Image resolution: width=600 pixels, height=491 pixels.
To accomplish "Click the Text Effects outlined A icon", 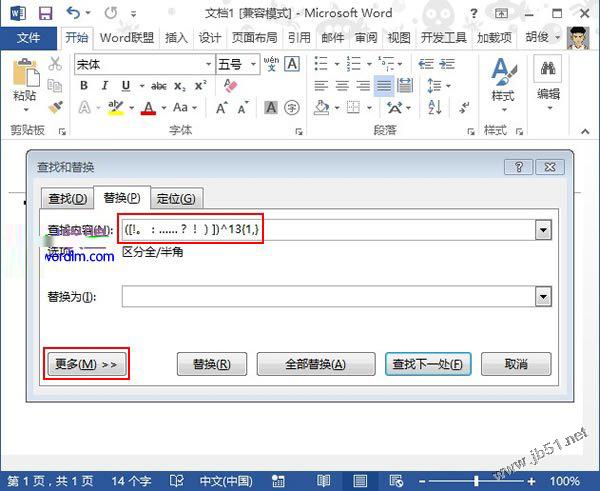I will pos(84,108).
